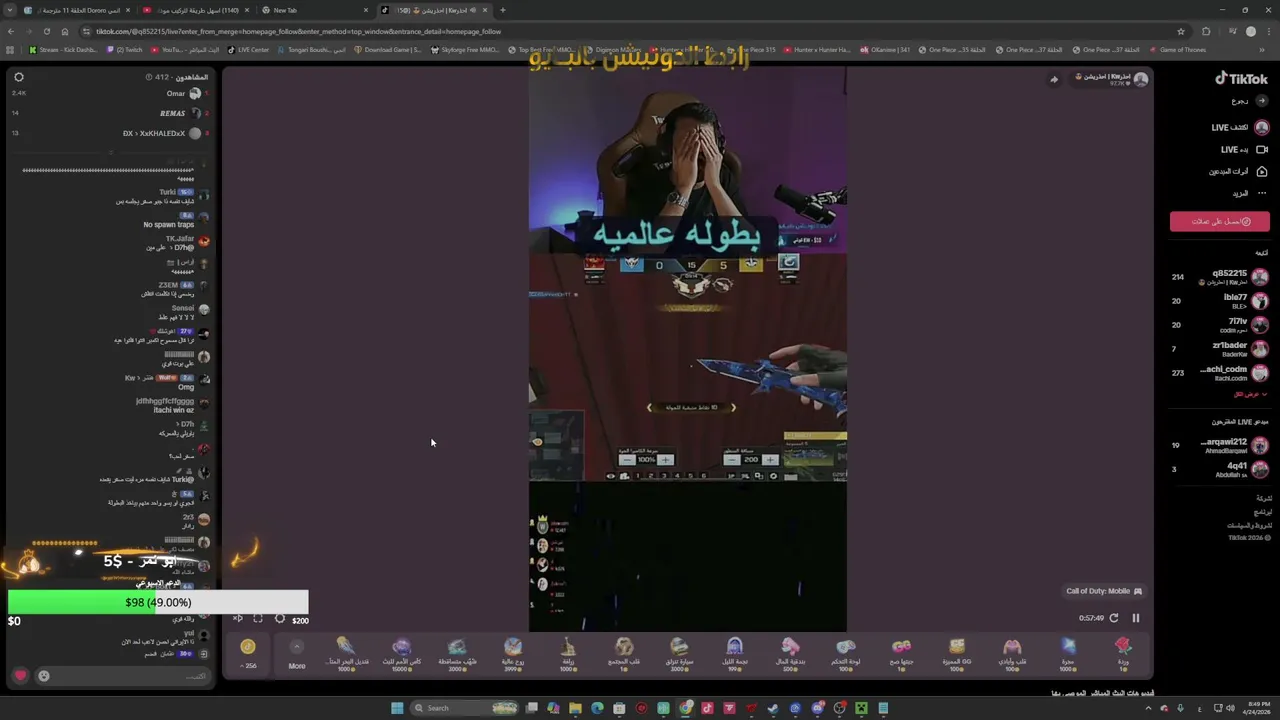
Task: Pause the live stream
Action: click(x=1135, y=618)
